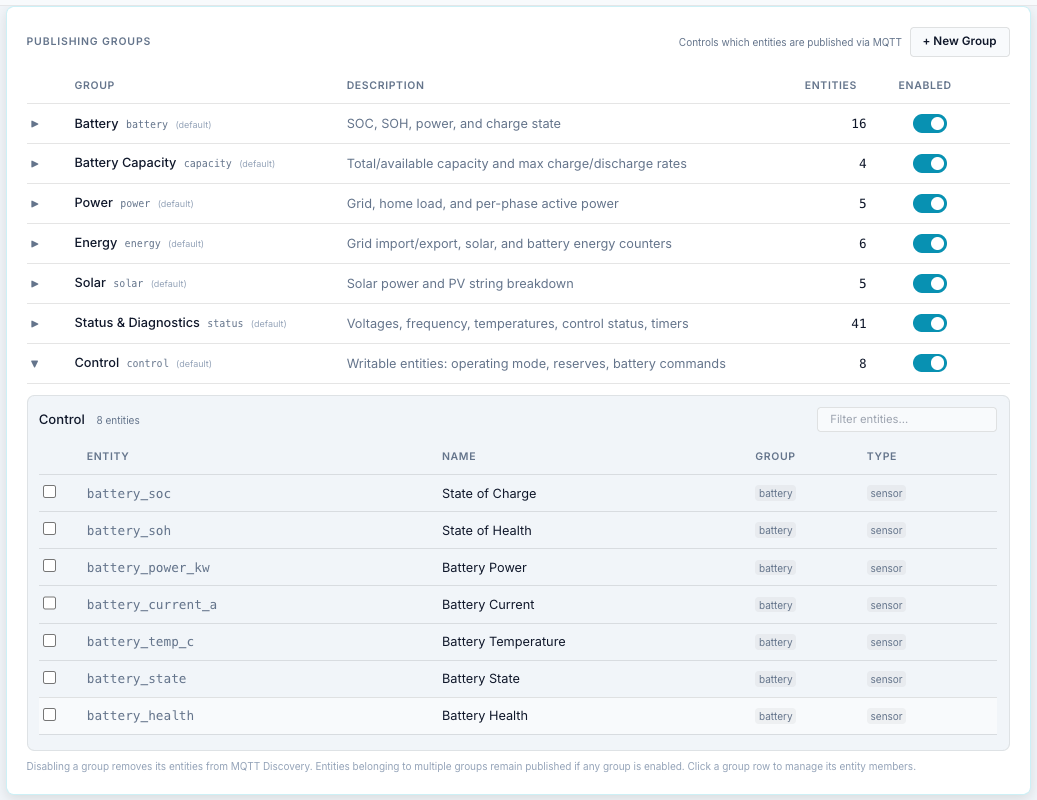This screenshot has height=800, width=1037.
Task: Check the battery_health checkbox
Action: coord(50,715)
